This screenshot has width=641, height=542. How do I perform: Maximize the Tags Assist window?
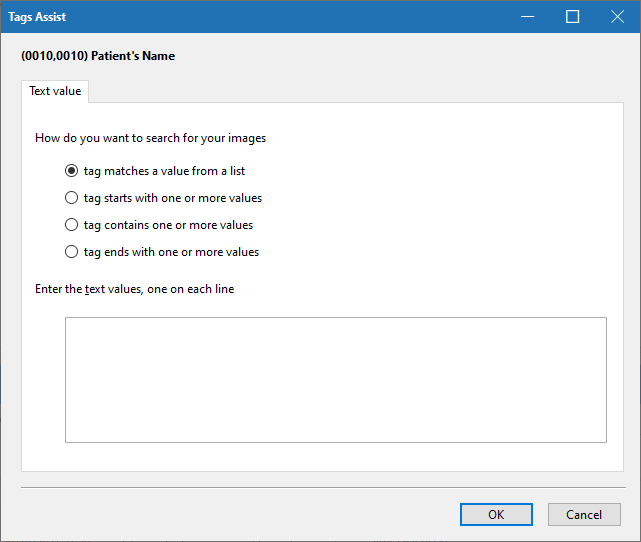pyautogui.click(x=572, y=17)
